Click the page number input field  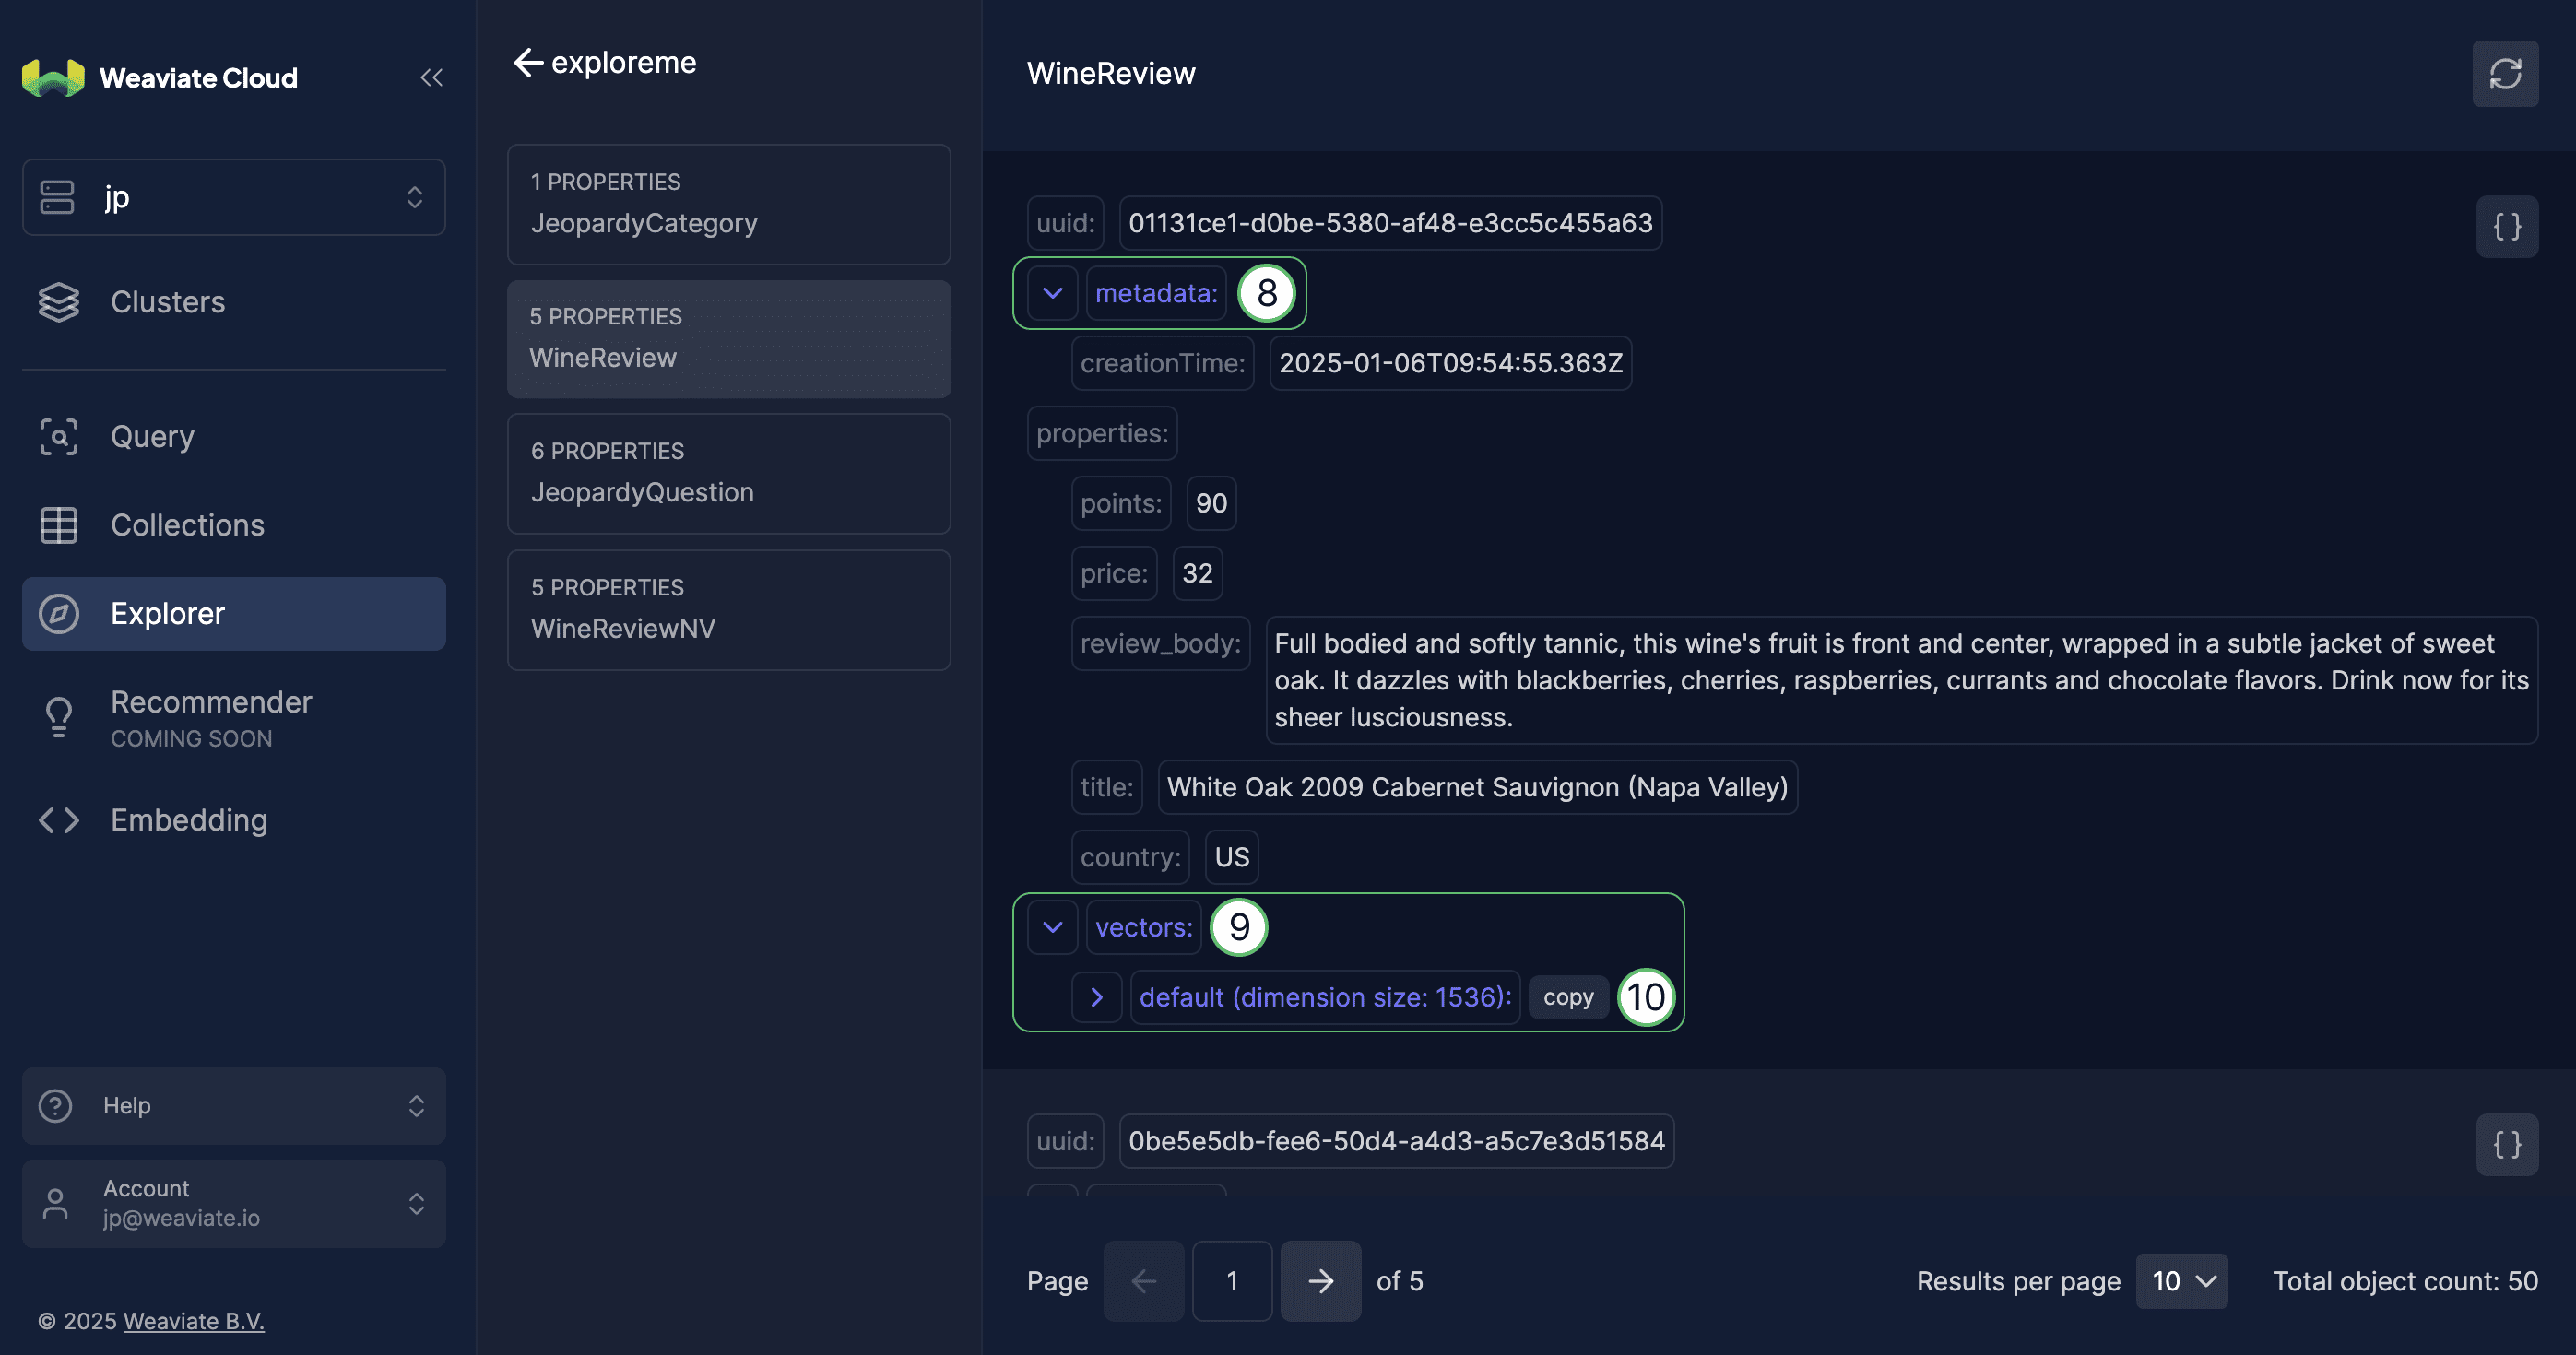(1232, 1281)
